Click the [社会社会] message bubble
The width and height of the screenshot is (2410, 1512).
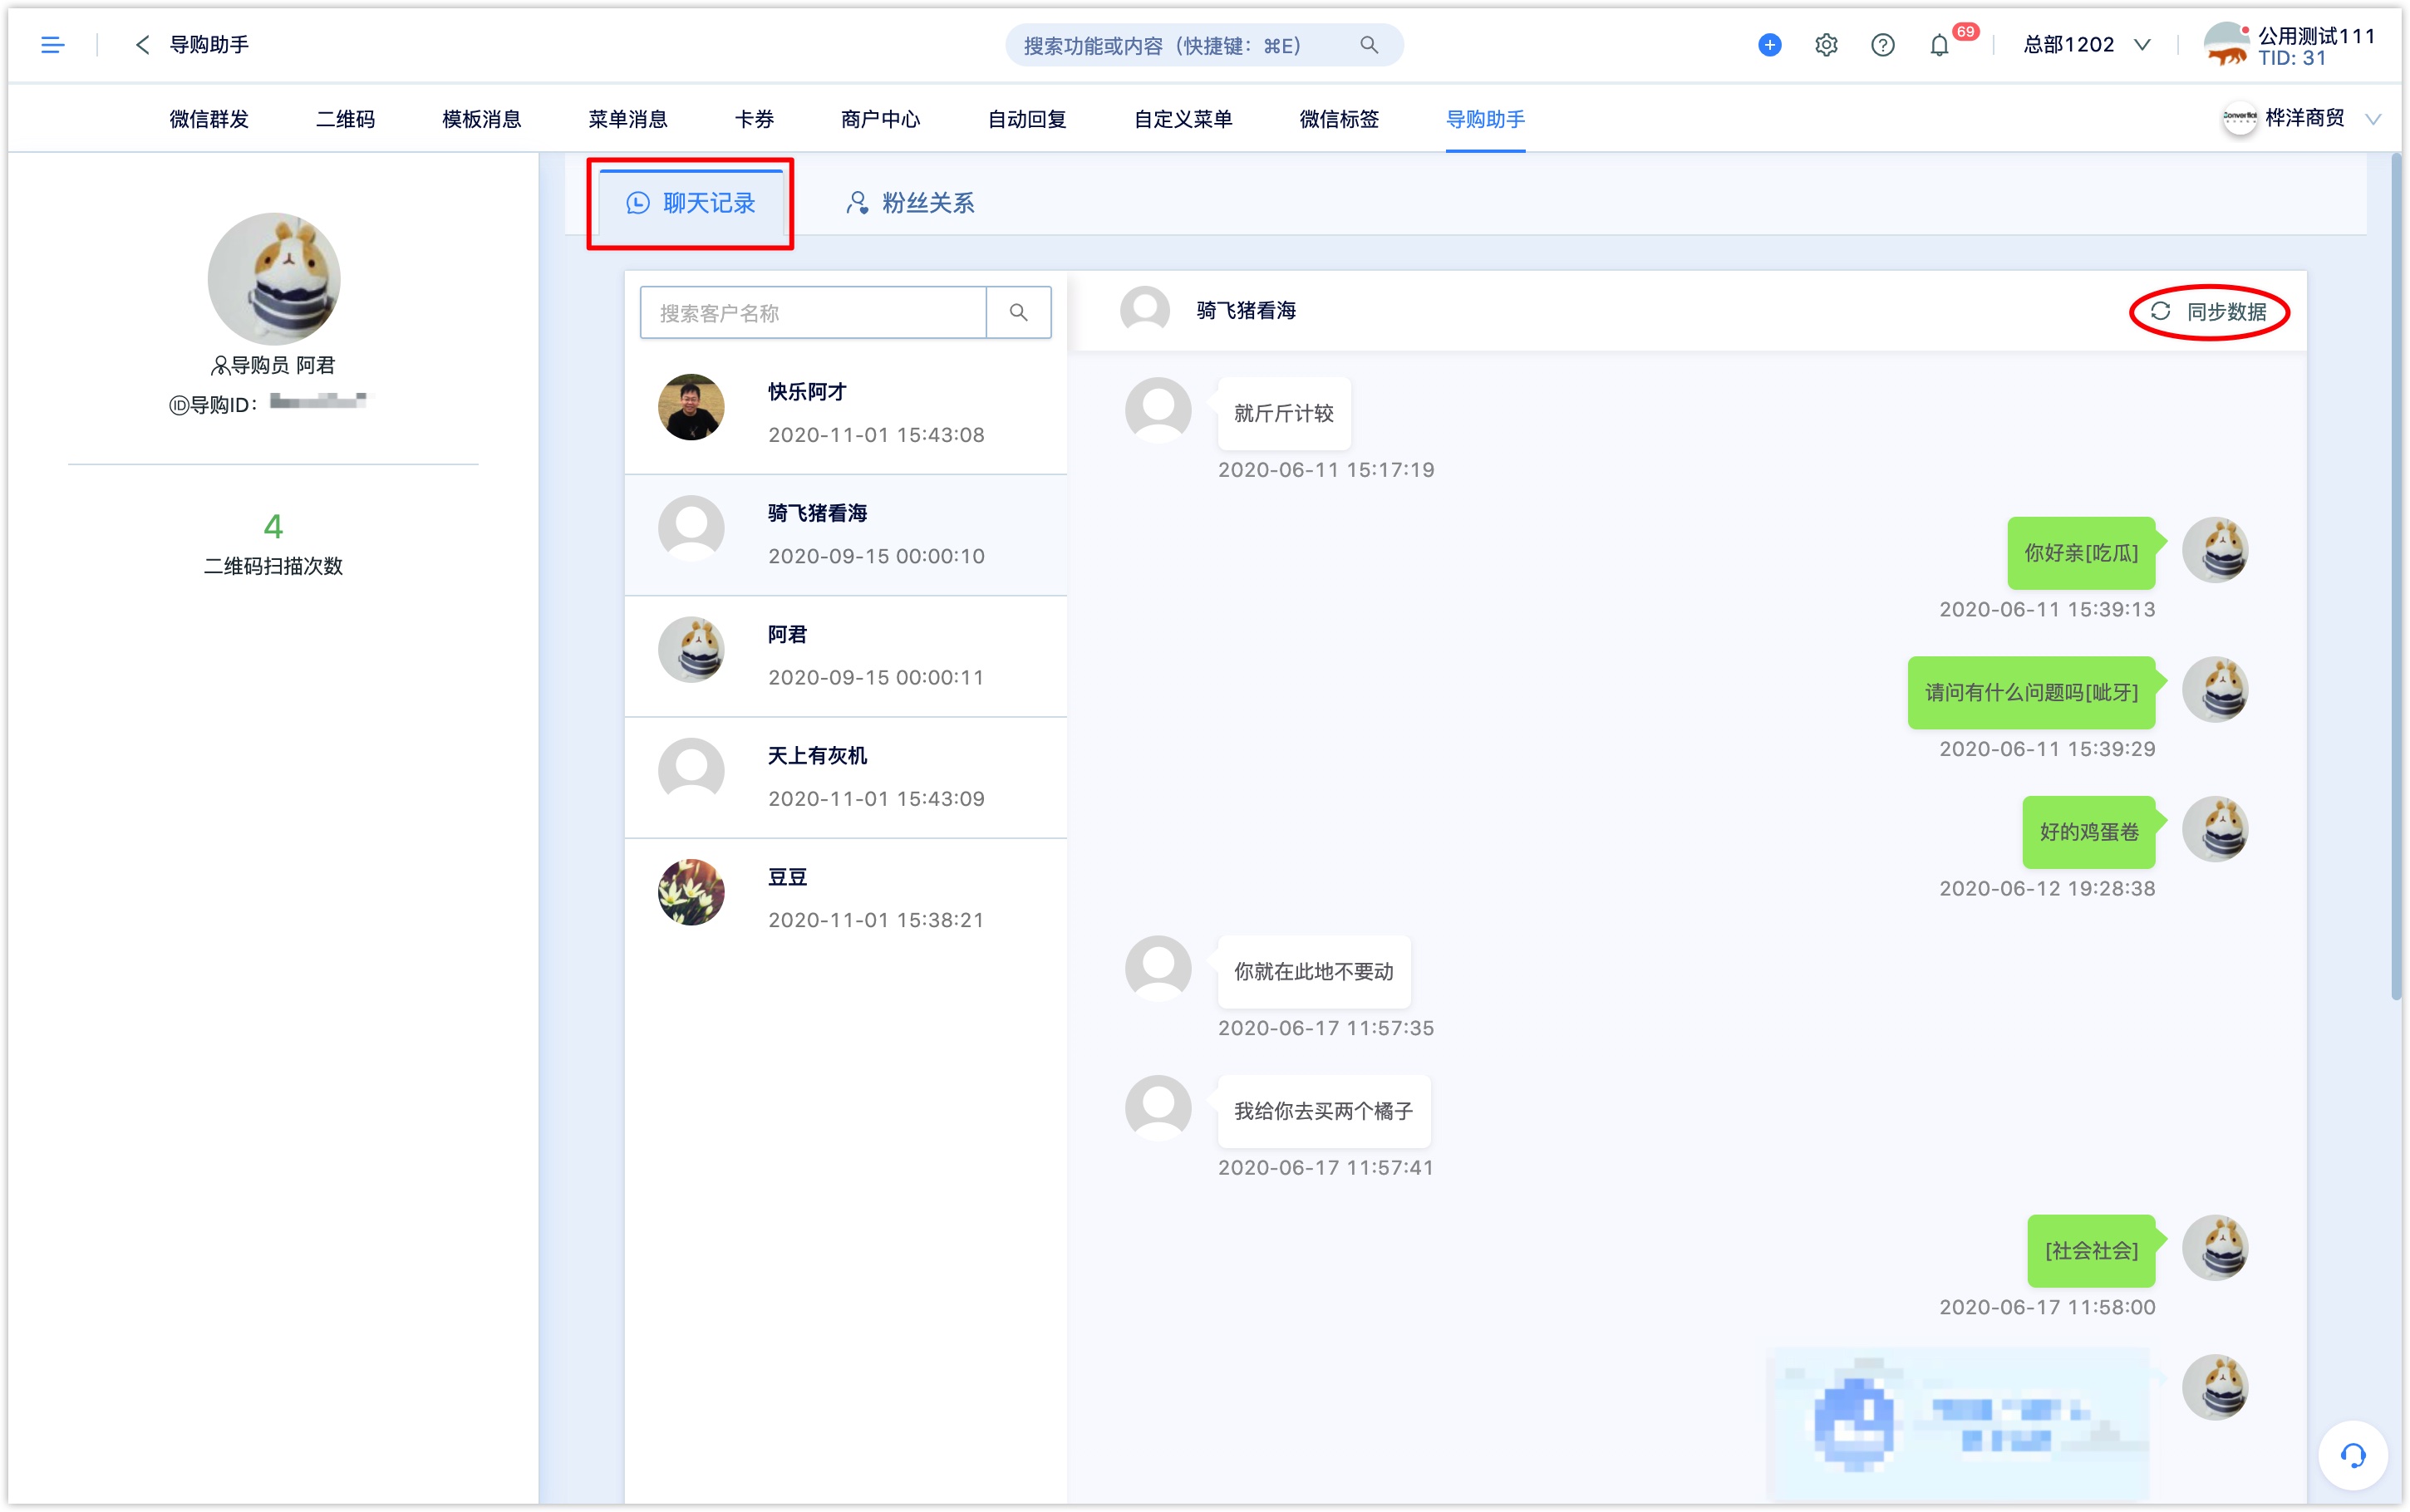click(x=2091, y=1251)
